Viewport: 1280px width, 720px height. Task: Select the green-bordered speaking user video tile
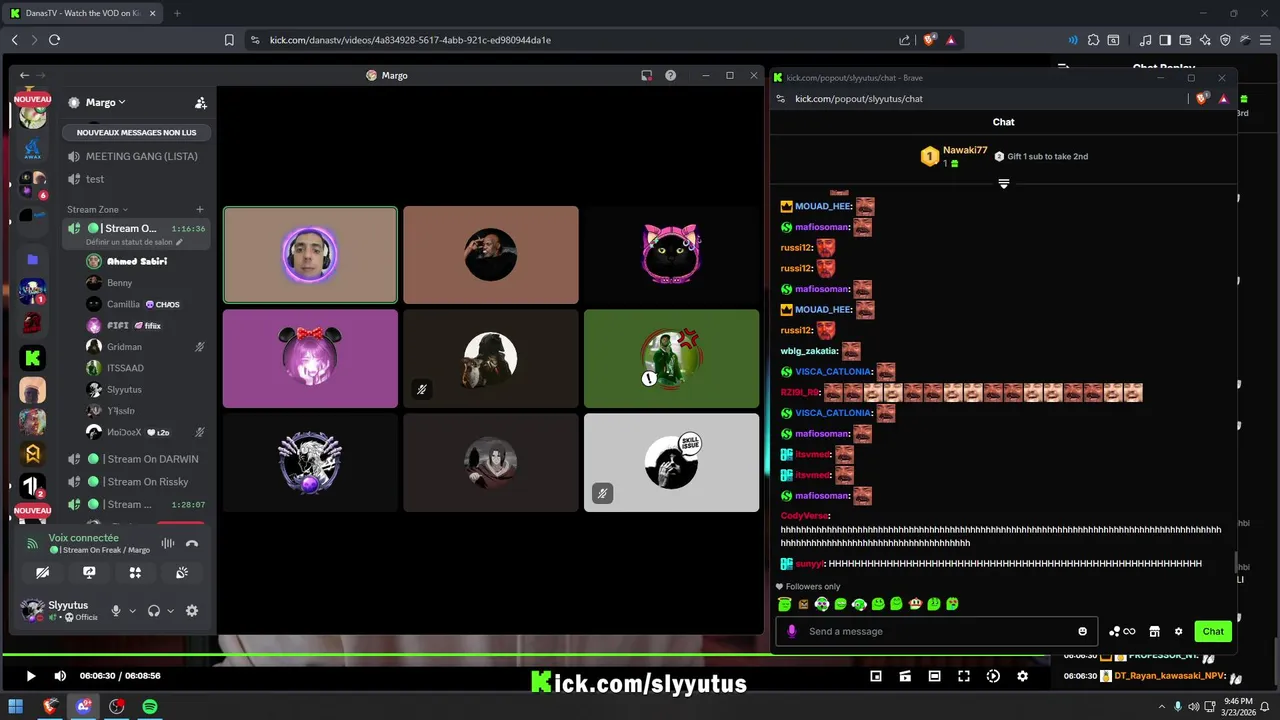(x=310, y=255)
